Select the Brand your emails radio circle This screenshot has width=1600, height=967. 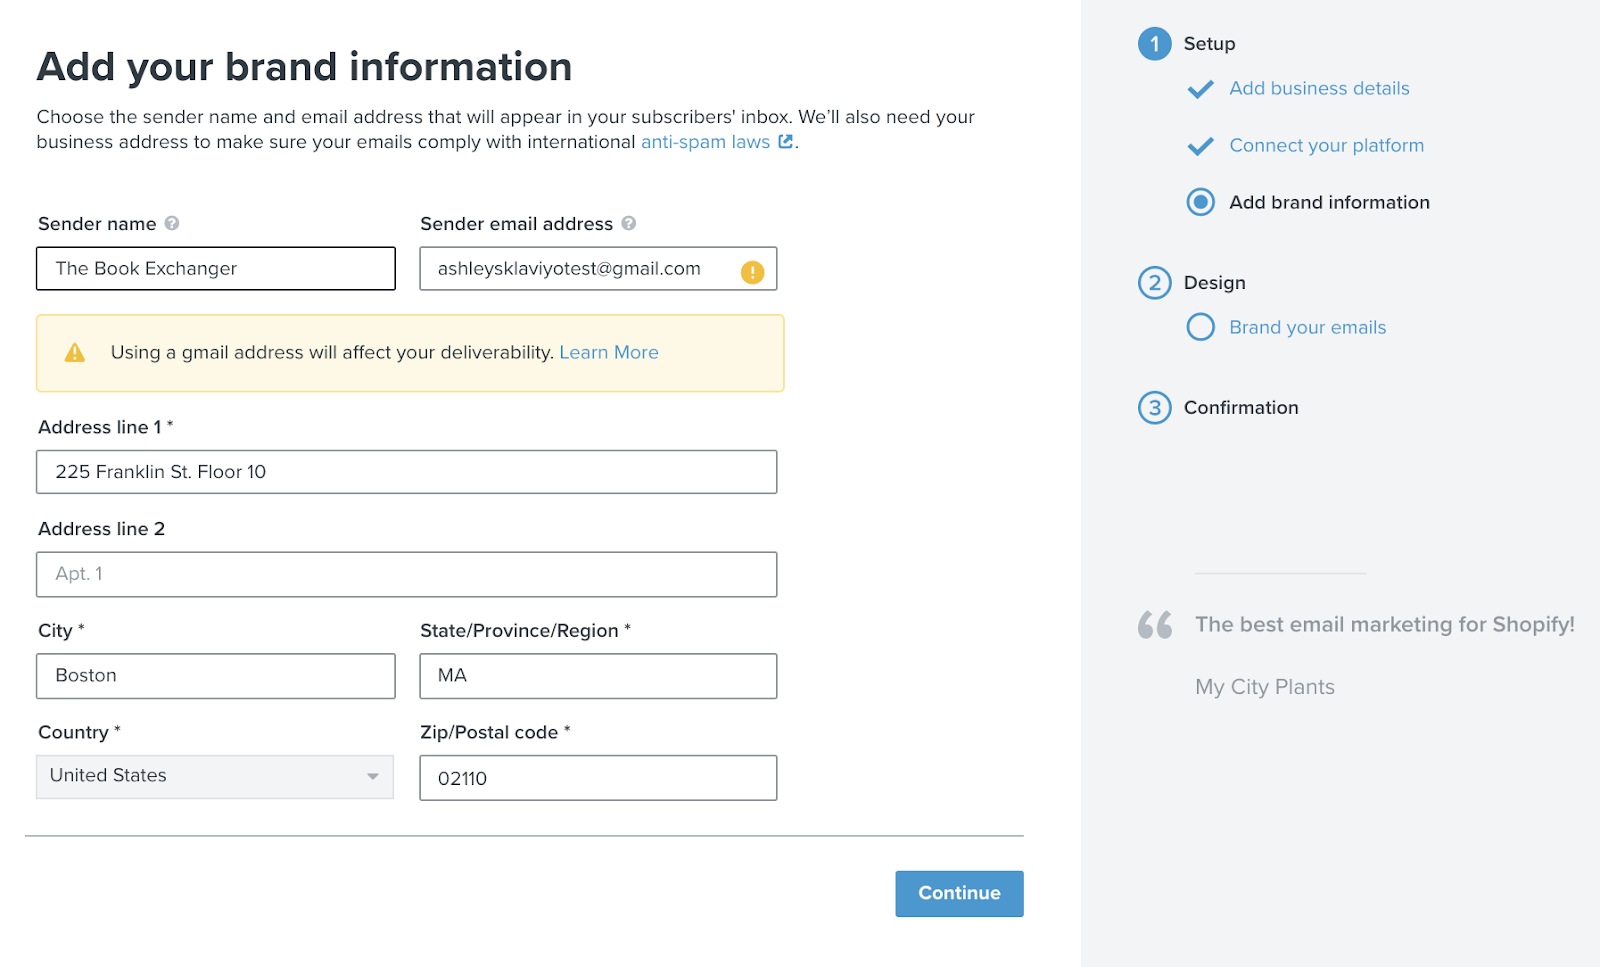pyautogui.click(x=1200, y=327)
